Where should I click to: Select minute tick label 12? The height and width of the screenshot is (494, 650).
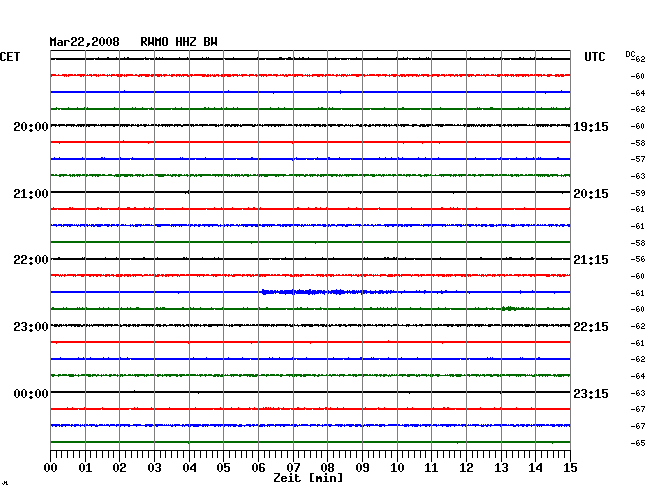point(466,468)
